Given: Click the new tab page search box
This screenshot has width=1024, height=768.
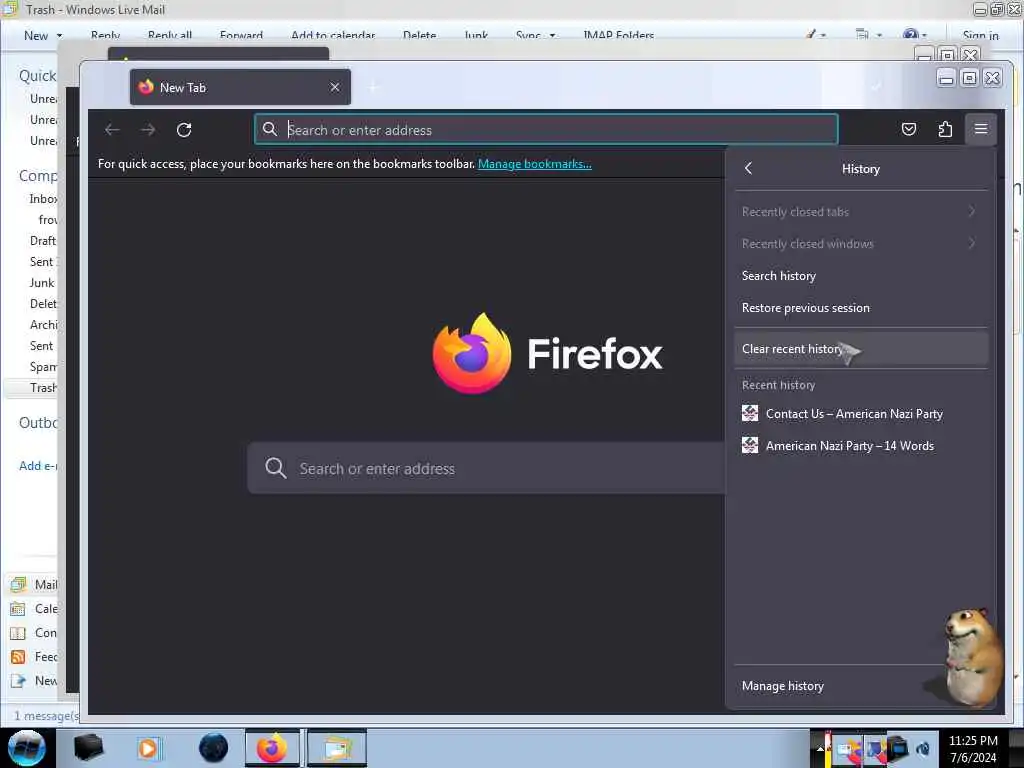Looking at the screenshot, I should click(486, 468).
